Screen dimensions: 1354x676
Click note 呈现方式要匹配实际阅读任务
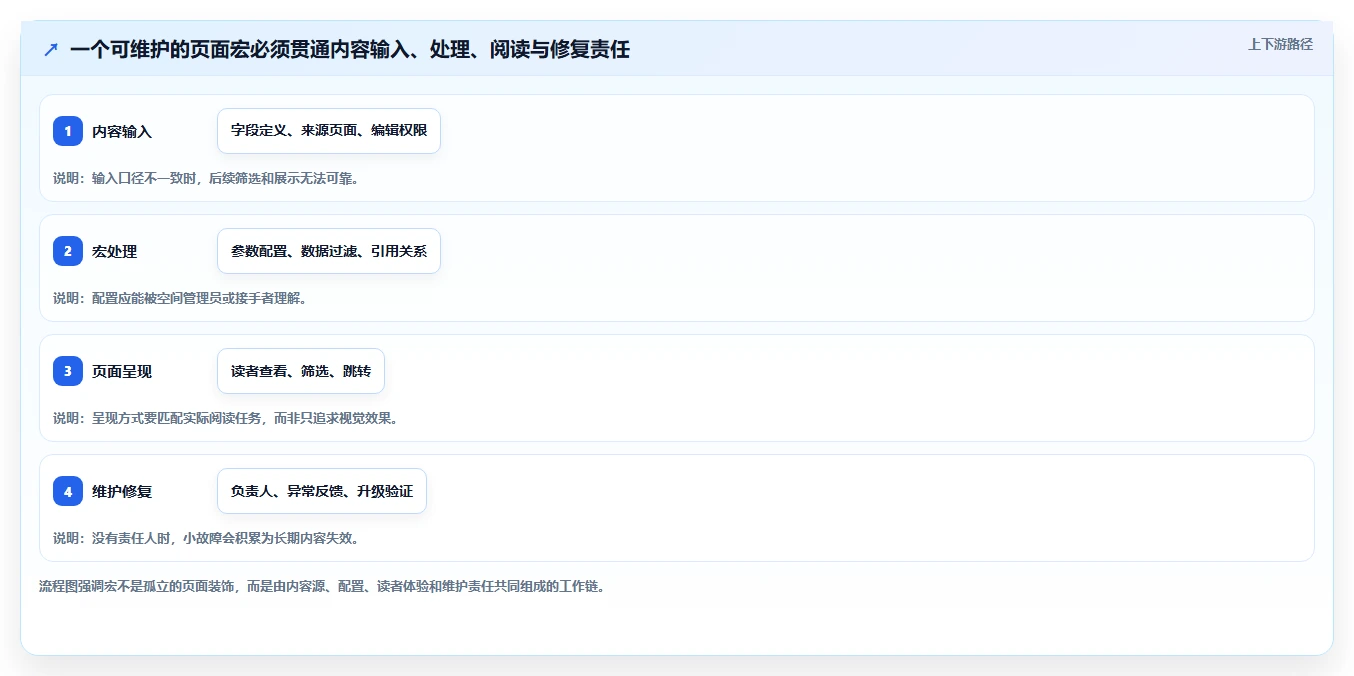[225, 418]
